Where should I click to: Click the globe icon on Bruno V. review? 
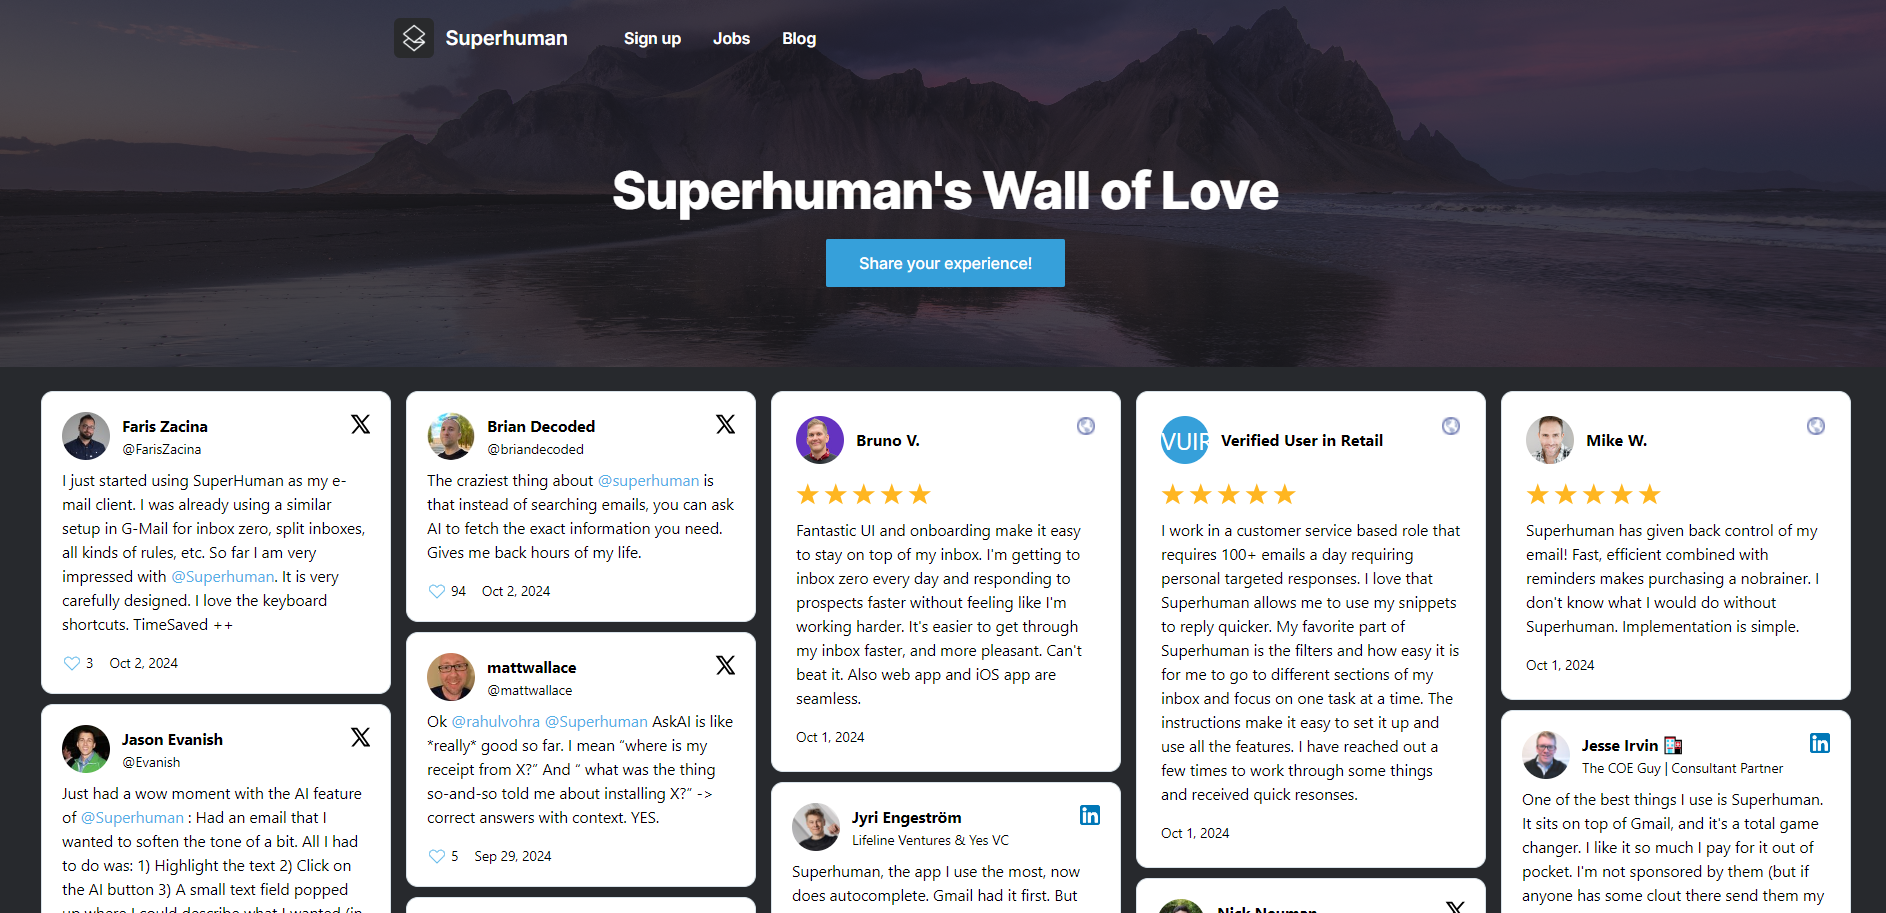coord(1086,426)
